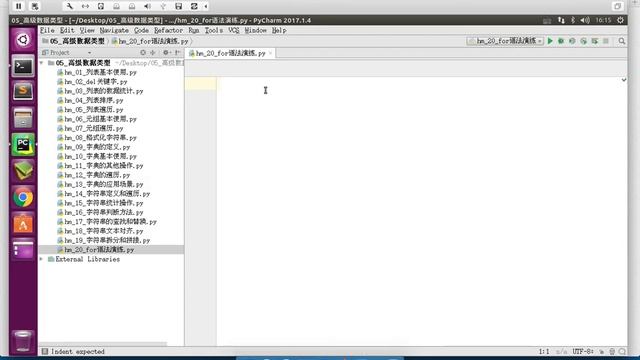This screenshot has width=640, height=360.
Task: Click the floppy disk icon in VM toolbar
Action: pyautogui.click(x=178, y=6)
